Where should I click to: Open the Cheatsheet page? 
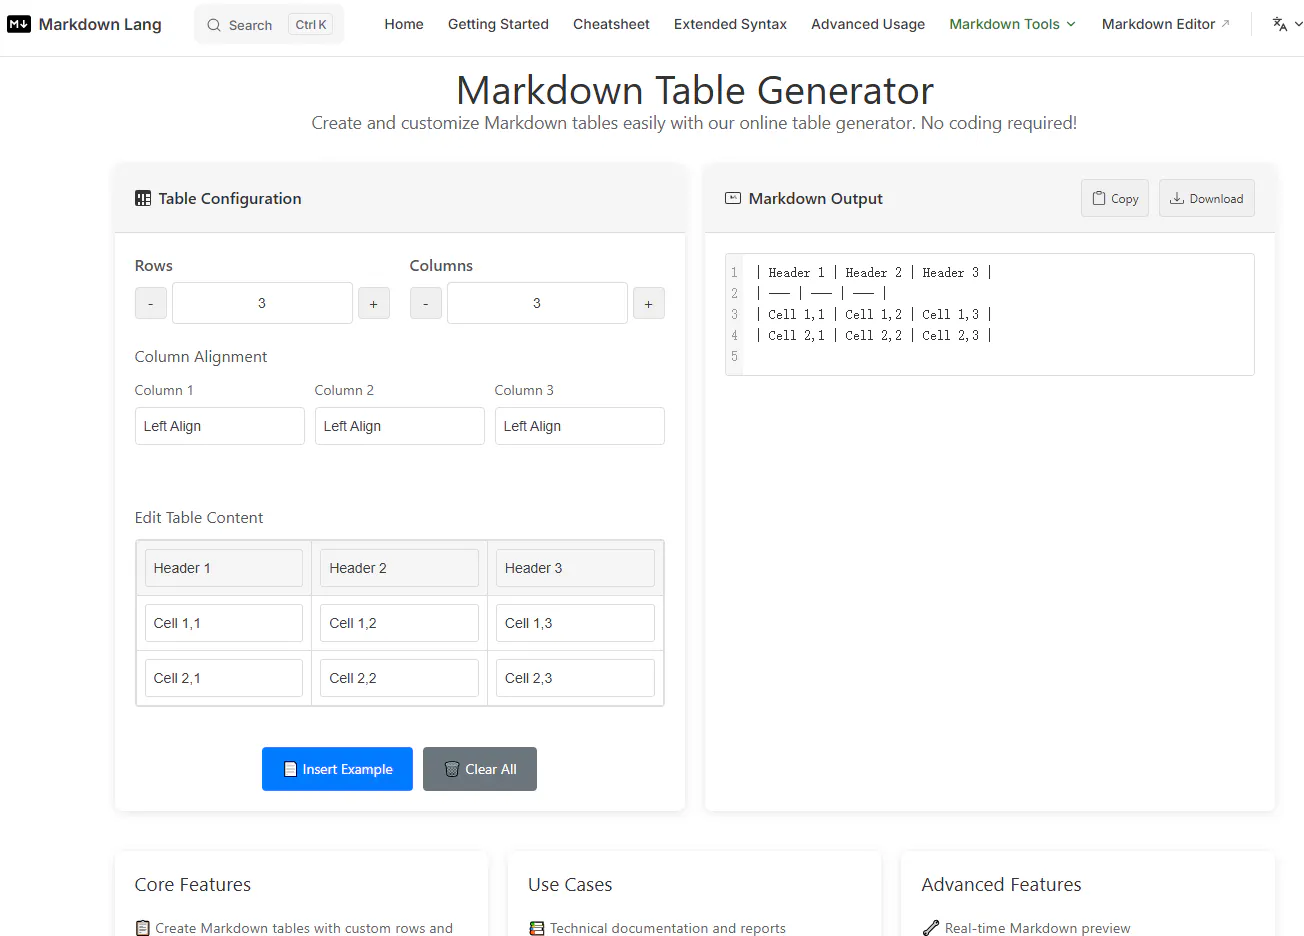point(611,24)
